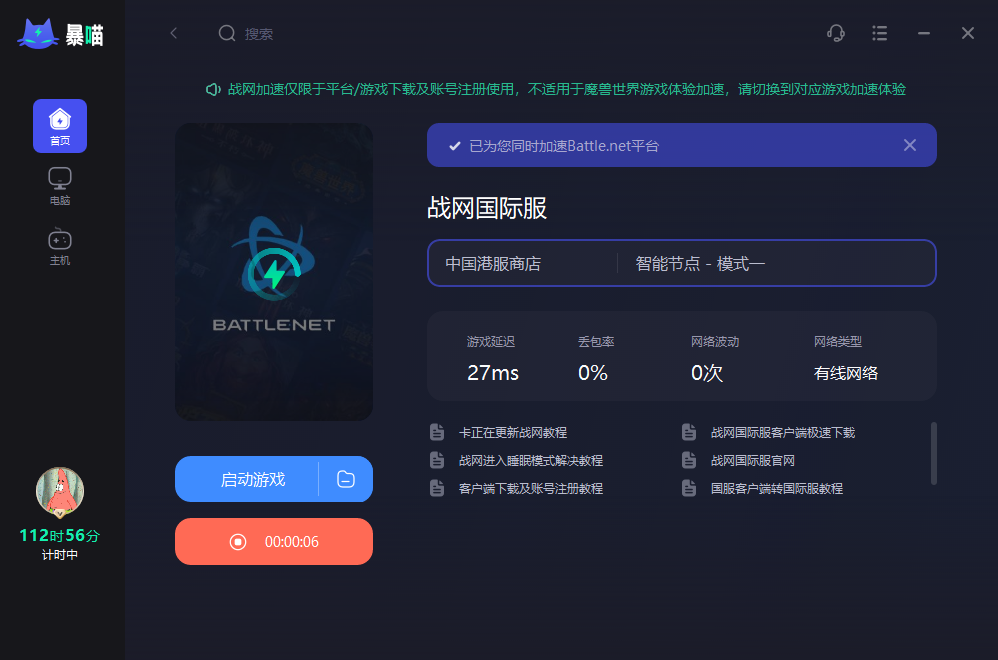The image size is (998, 660).
Task: Open 战网进入睡眠模式解决教程 link
Action: pyautogui.click(x=531, y=461)
